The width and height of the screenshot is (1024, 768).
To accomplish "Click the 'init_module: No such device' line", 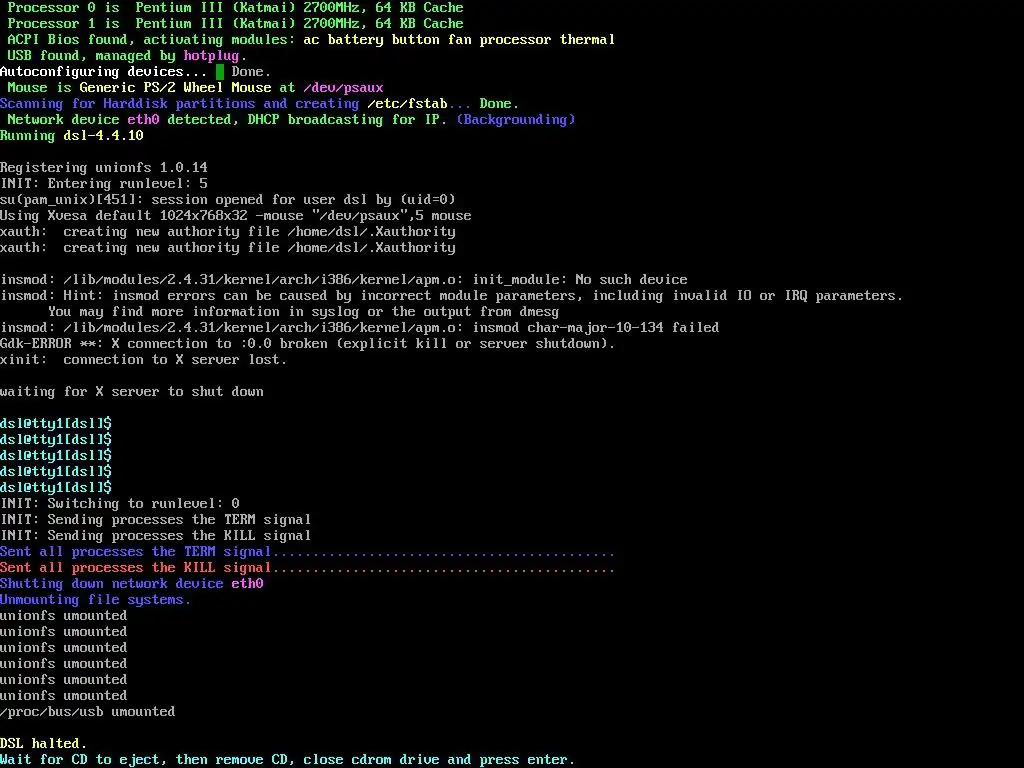I will [344, 280].
